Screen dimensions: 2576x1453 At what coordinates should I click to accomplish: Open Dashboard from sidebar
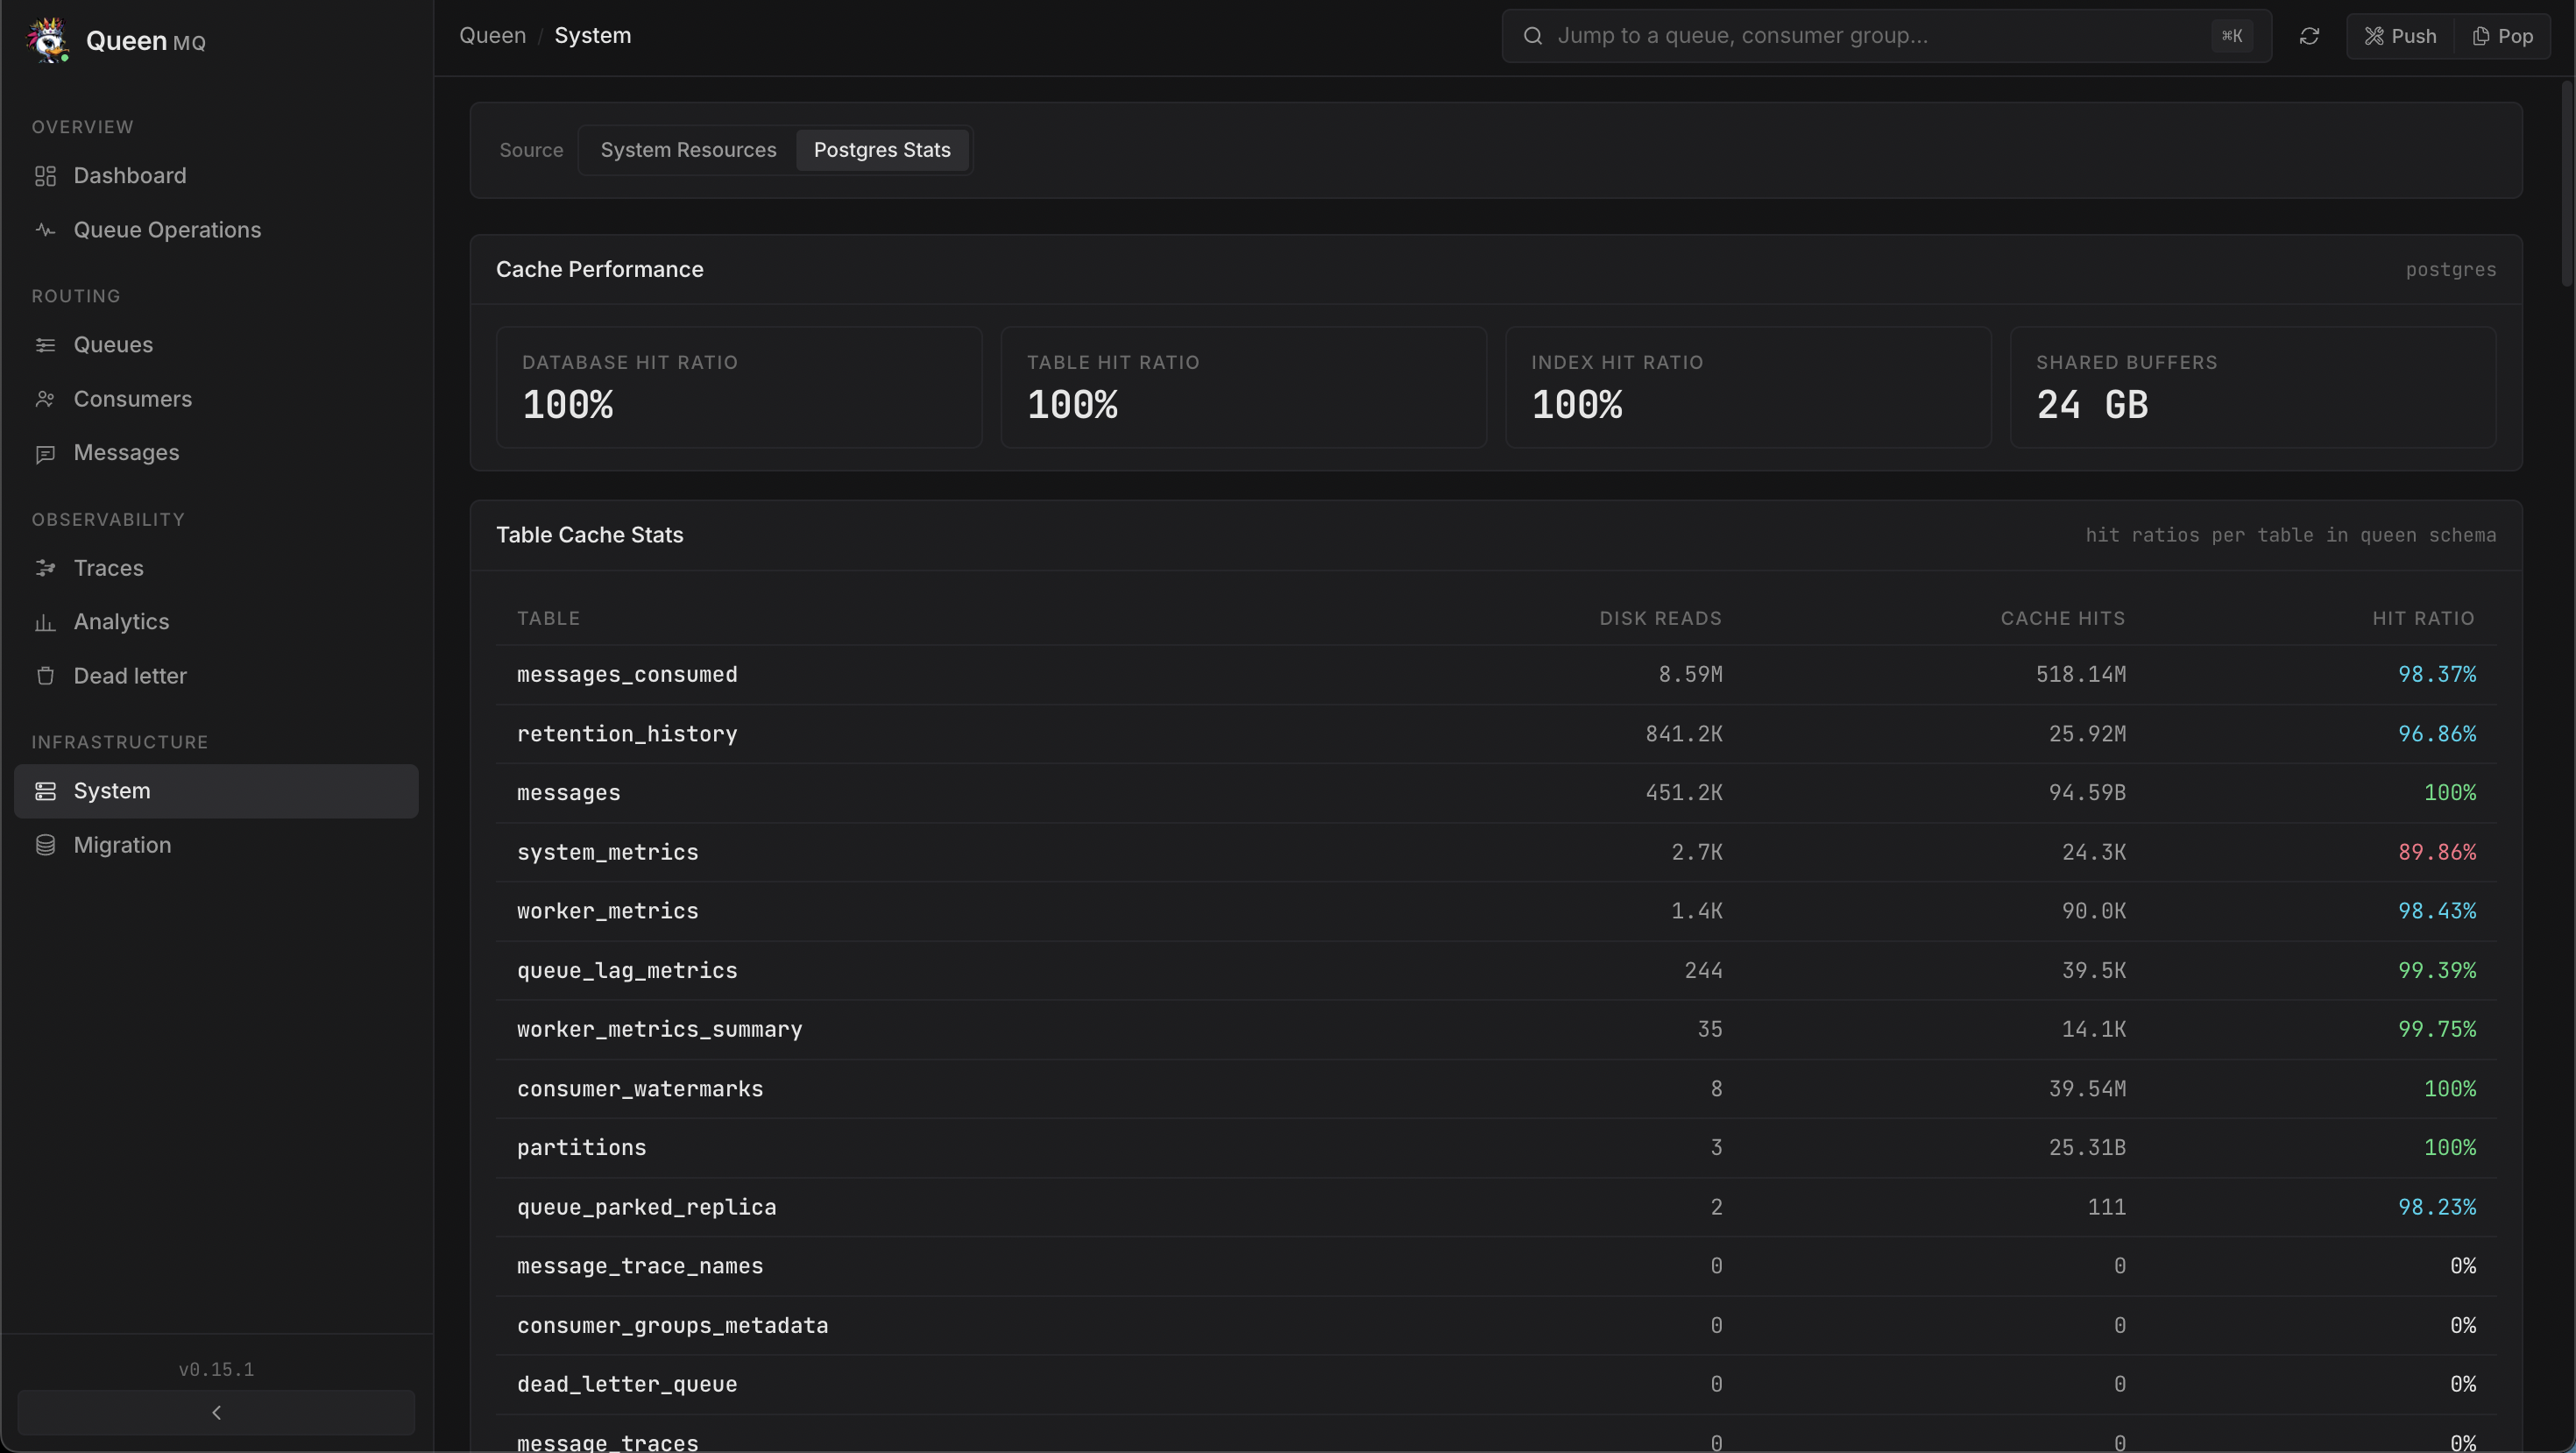coord(216,176)
